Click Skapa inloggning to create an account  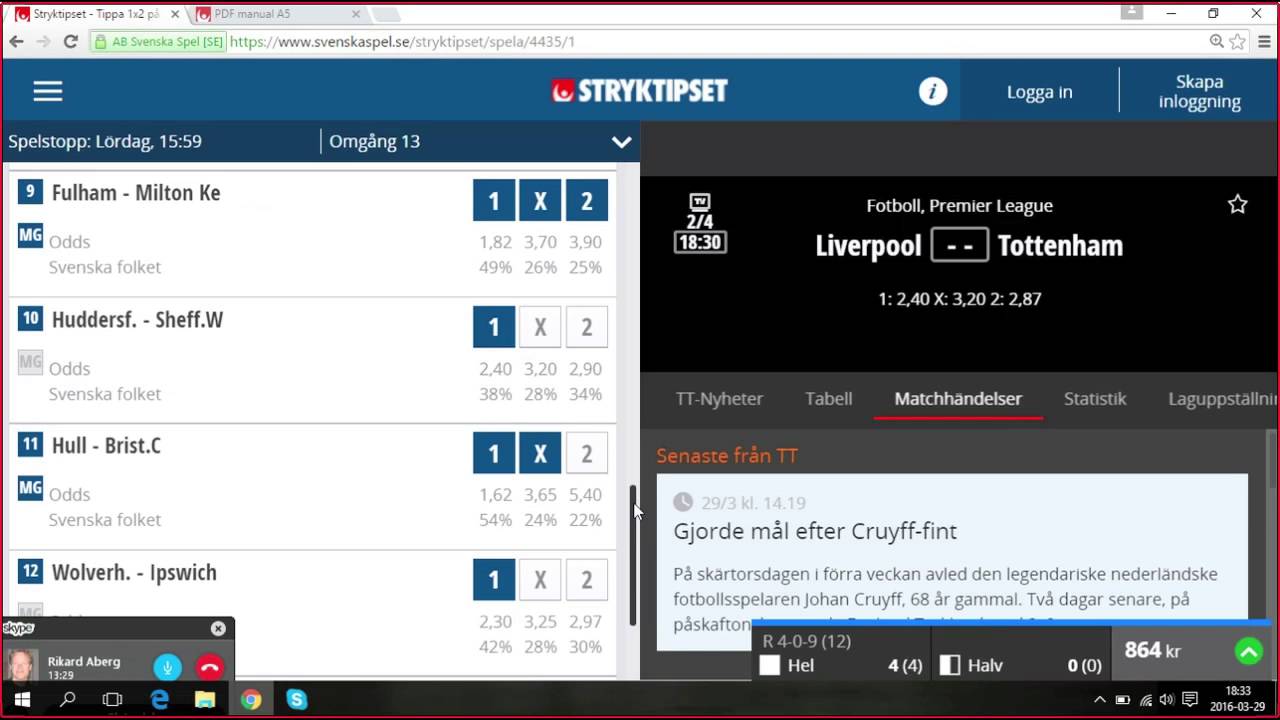click(1200, 91)
